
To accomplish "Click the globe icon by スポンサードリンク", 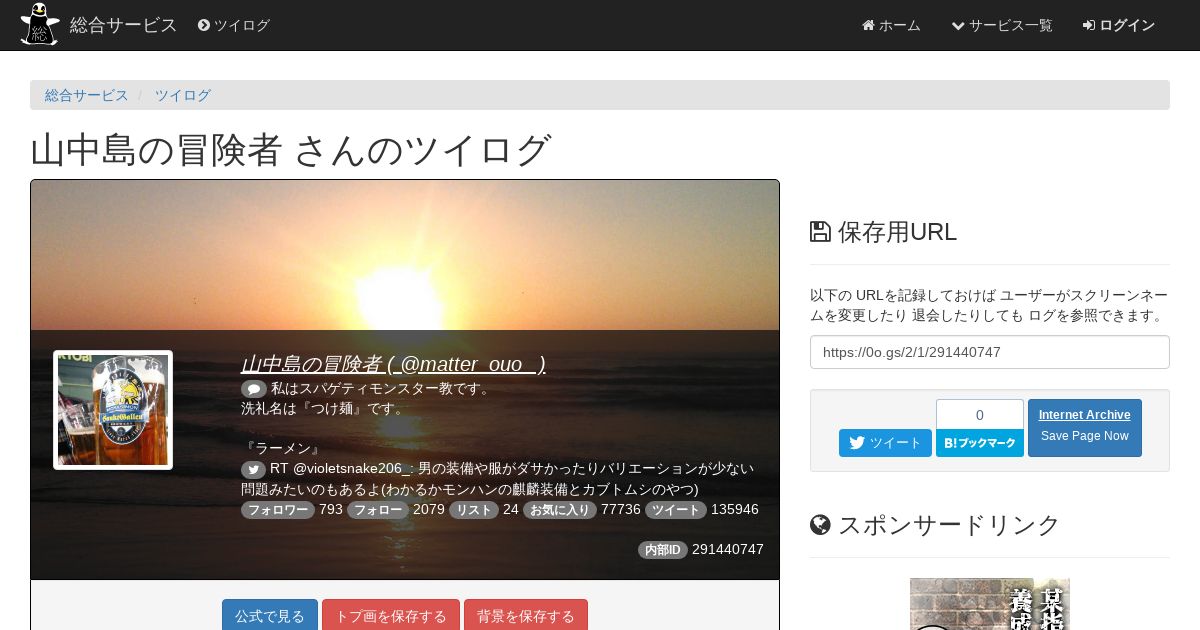I will [820, 525].
